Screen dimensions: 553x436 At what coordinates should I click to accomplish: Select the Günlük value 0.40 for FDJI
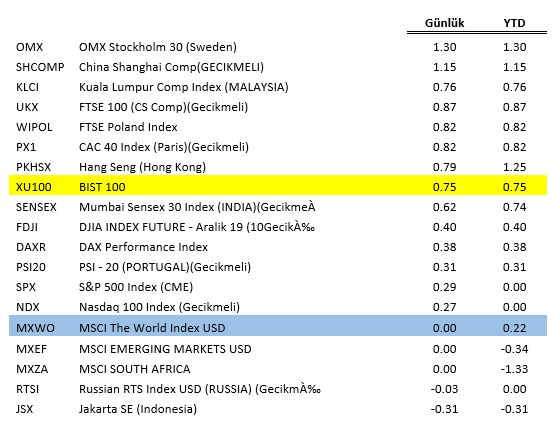444,227
